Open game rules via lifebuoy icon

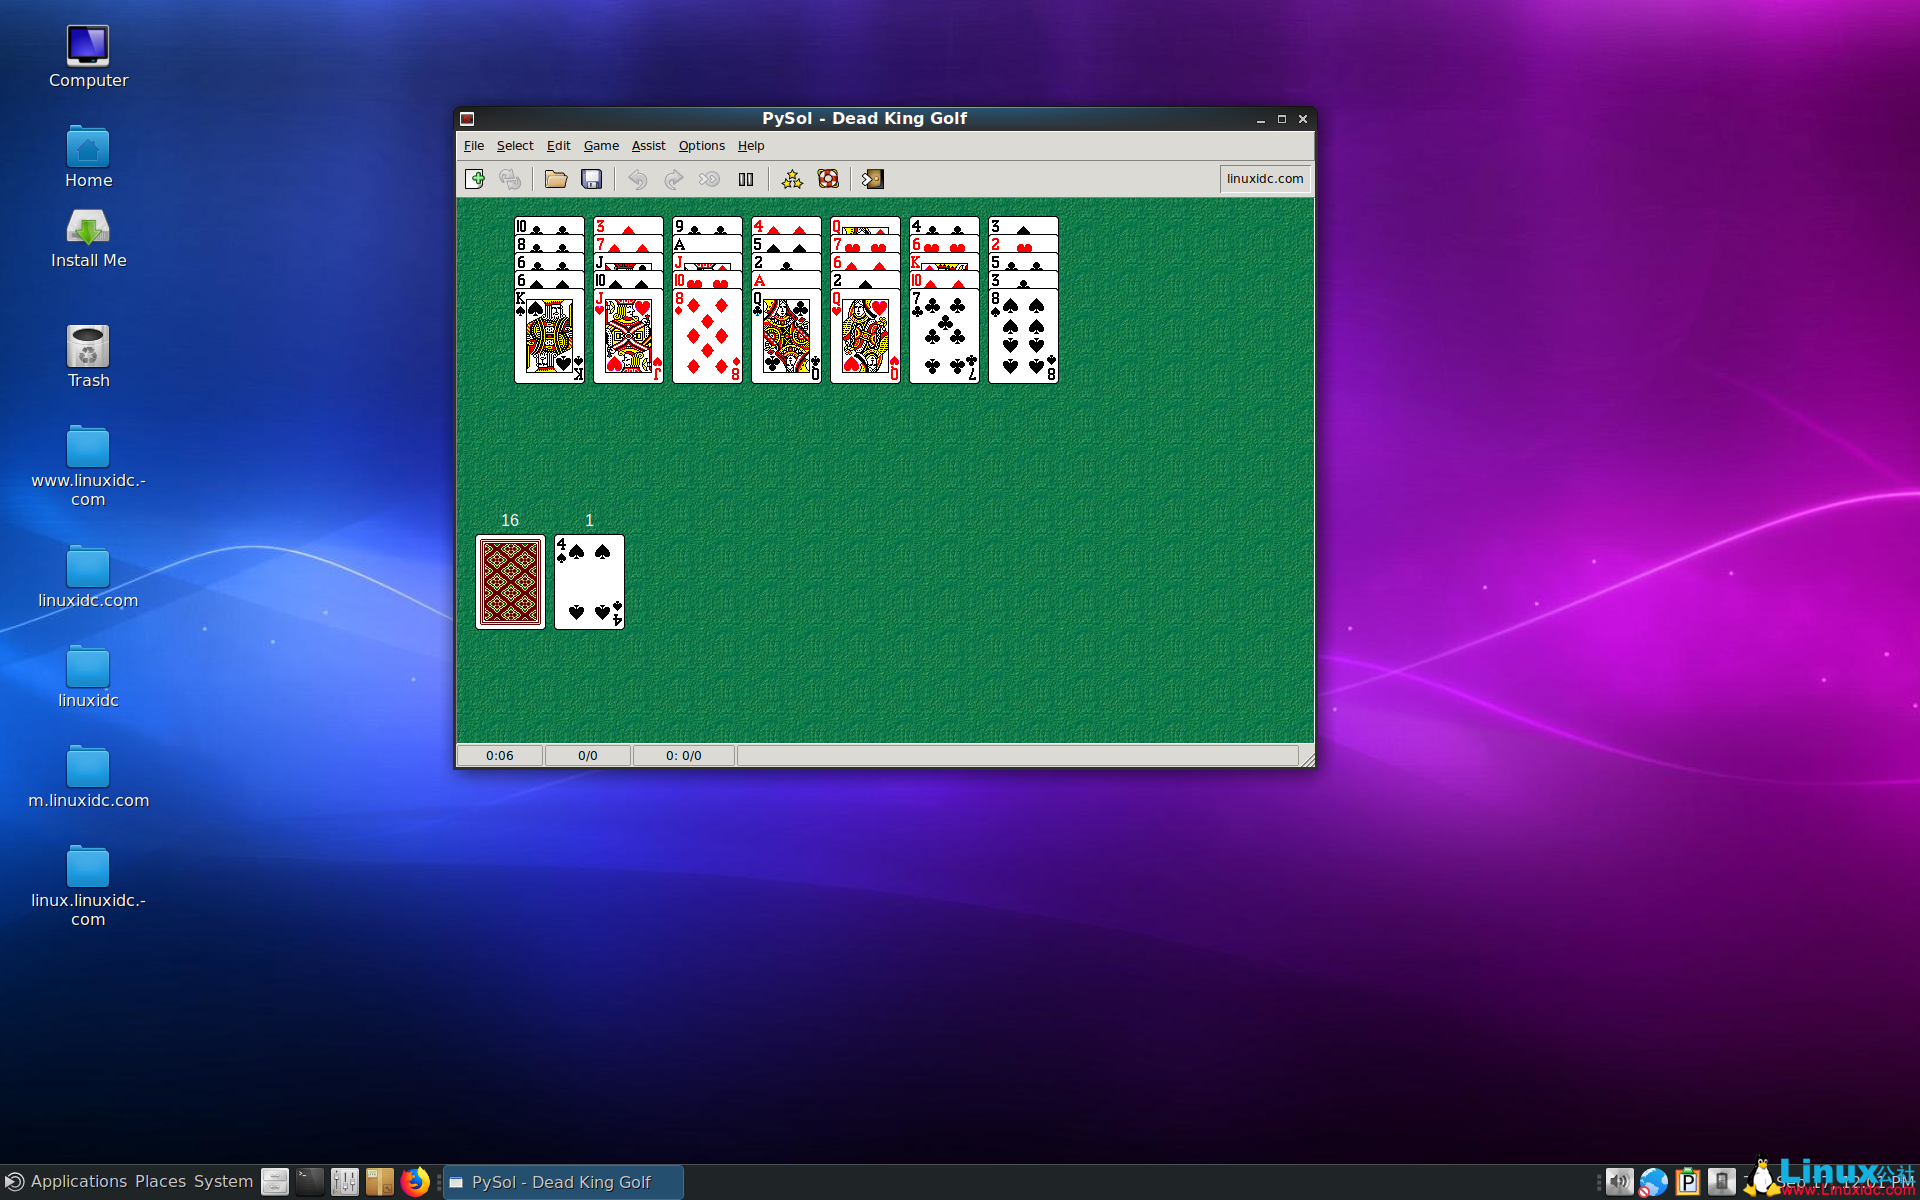point(828,179)
